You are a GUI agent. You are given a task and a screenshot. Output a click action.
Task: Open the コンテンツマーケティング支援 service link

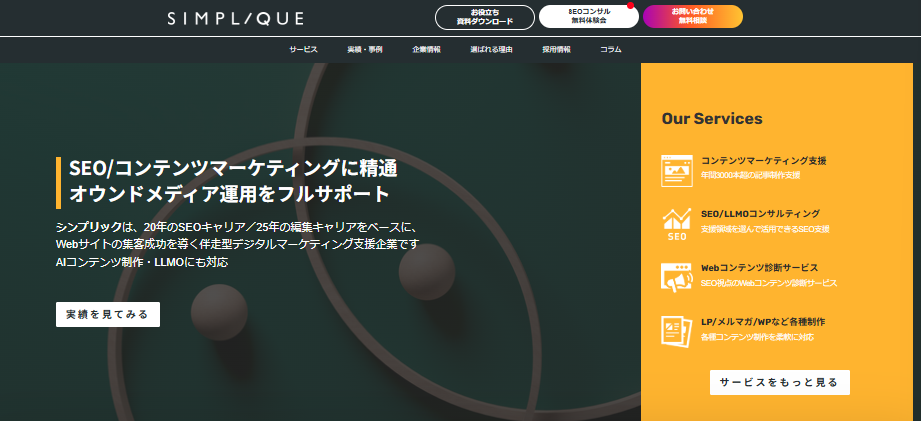tap(763, 160)
